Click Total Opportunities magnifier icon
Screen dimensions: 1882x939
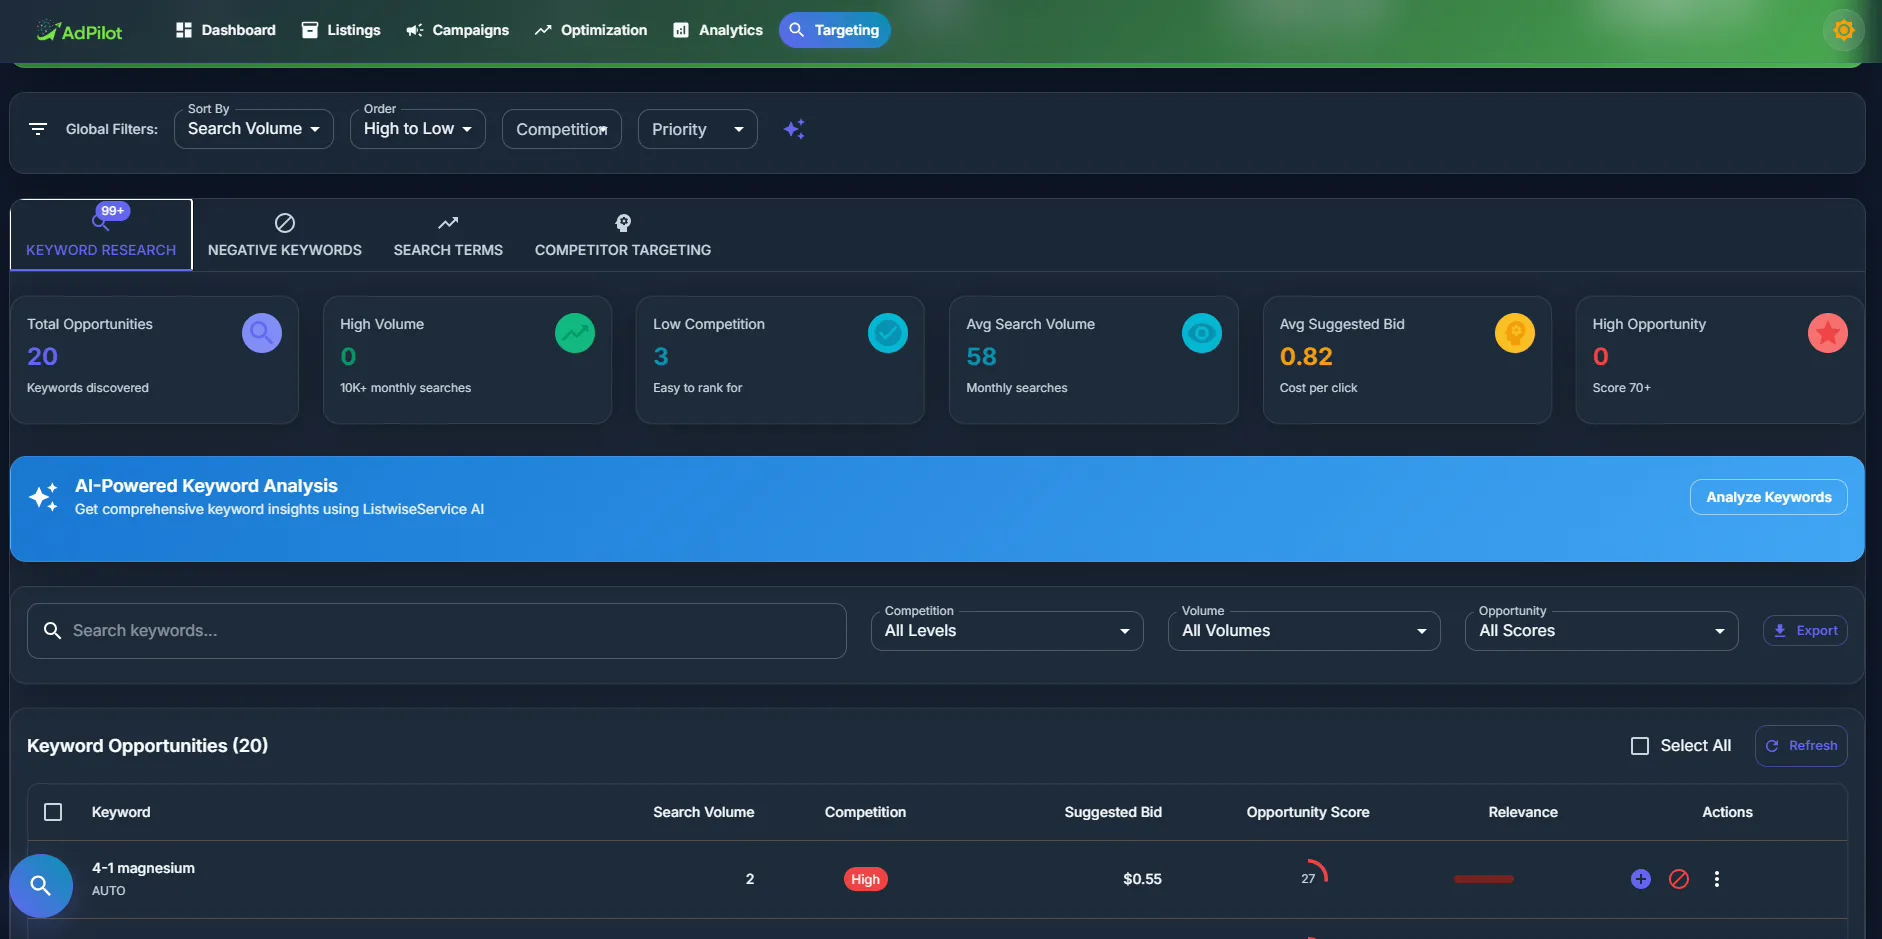pos(262,333)
